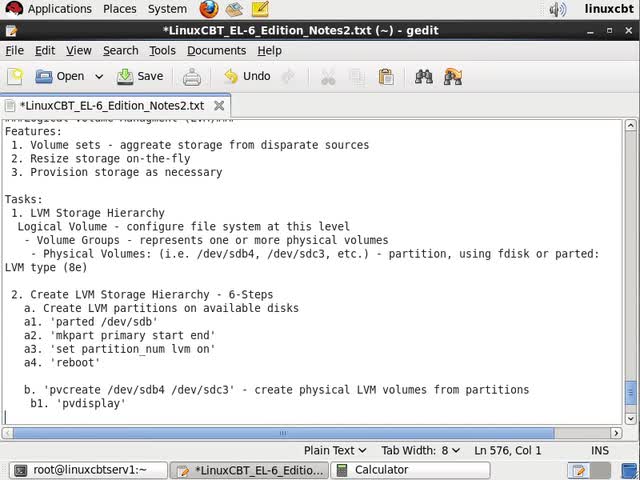
Task: Paste clipboard with the paste icon
Action: point(386,77)
